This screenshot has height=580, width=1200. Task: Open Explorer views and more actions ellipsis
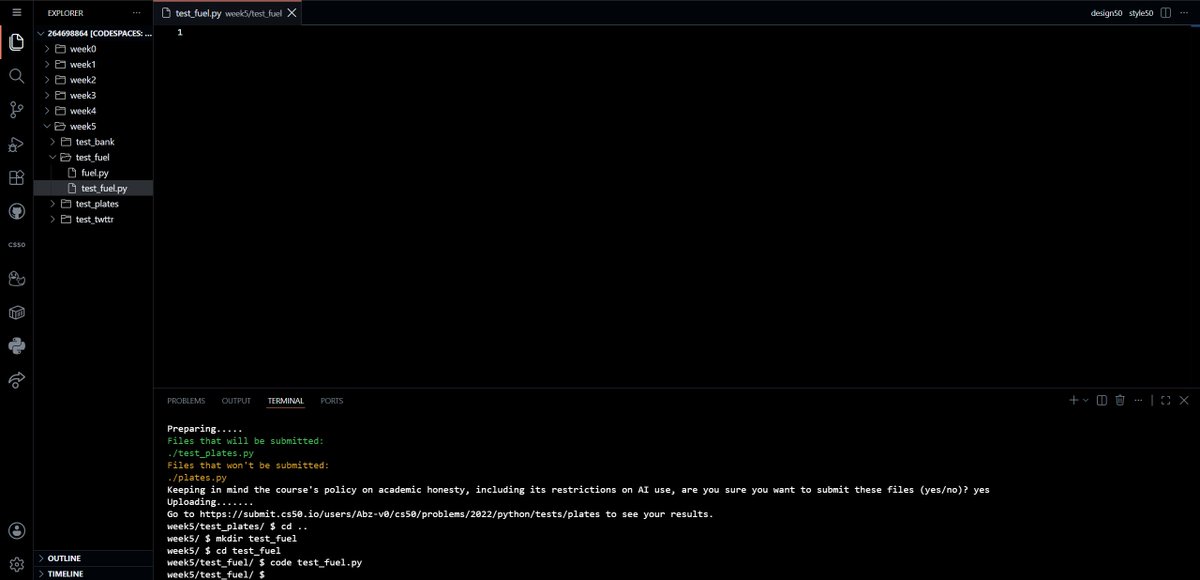coord(137,13)
